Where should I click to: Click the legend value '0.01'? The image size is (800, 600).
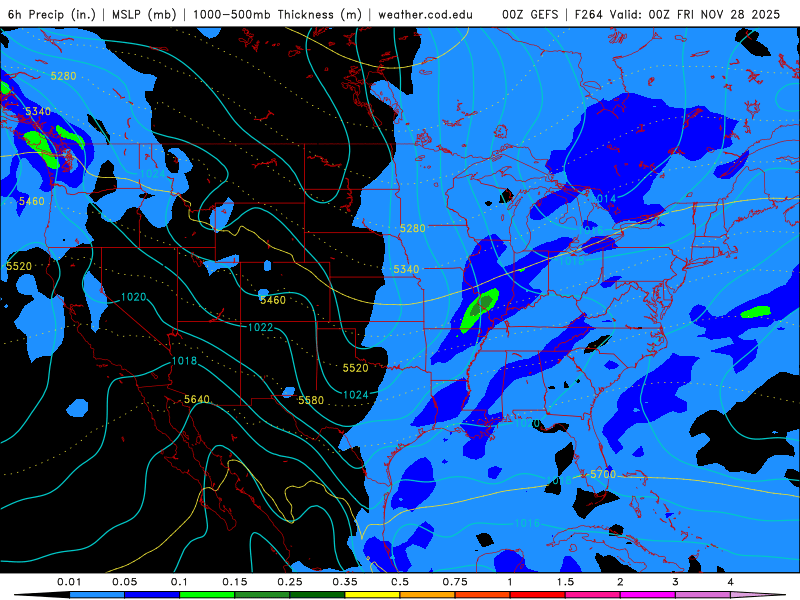(69, 582)
